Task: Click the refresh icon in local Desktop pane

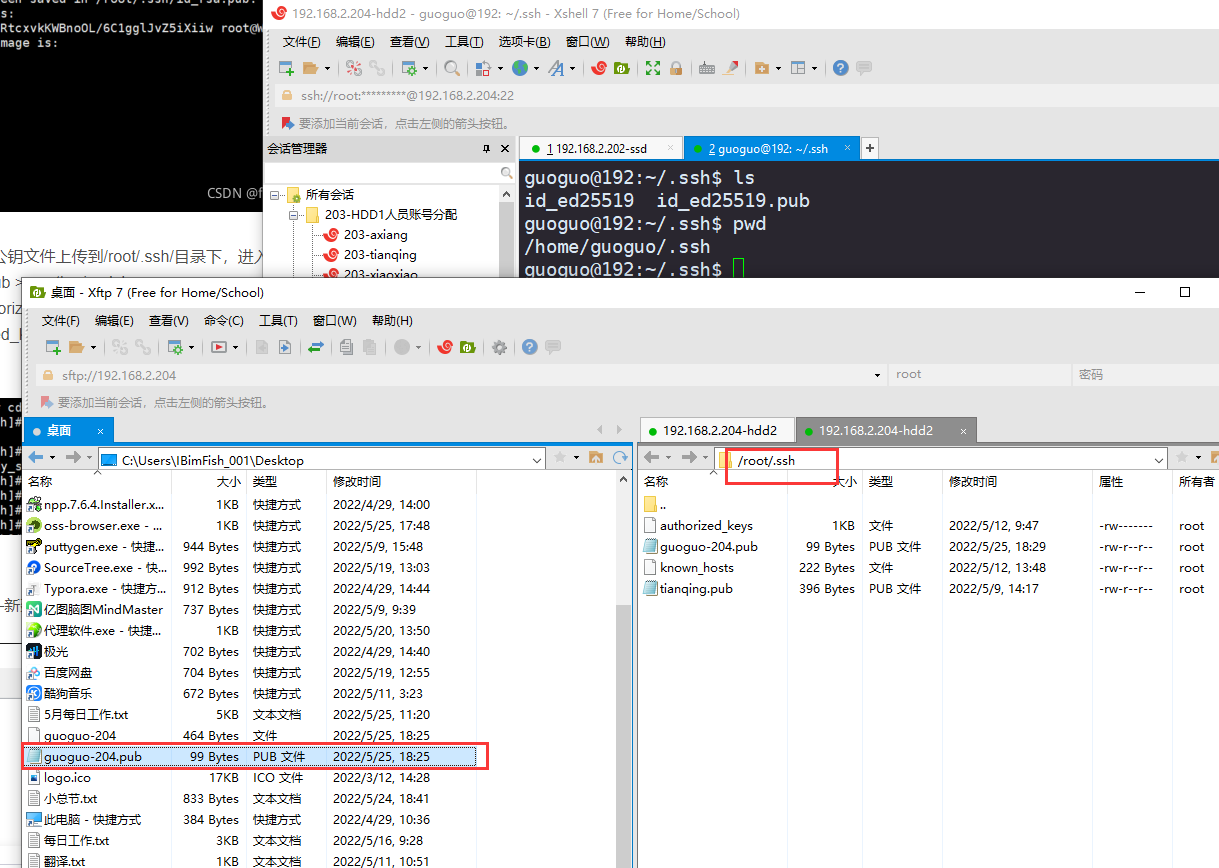Action: point(620,457)
